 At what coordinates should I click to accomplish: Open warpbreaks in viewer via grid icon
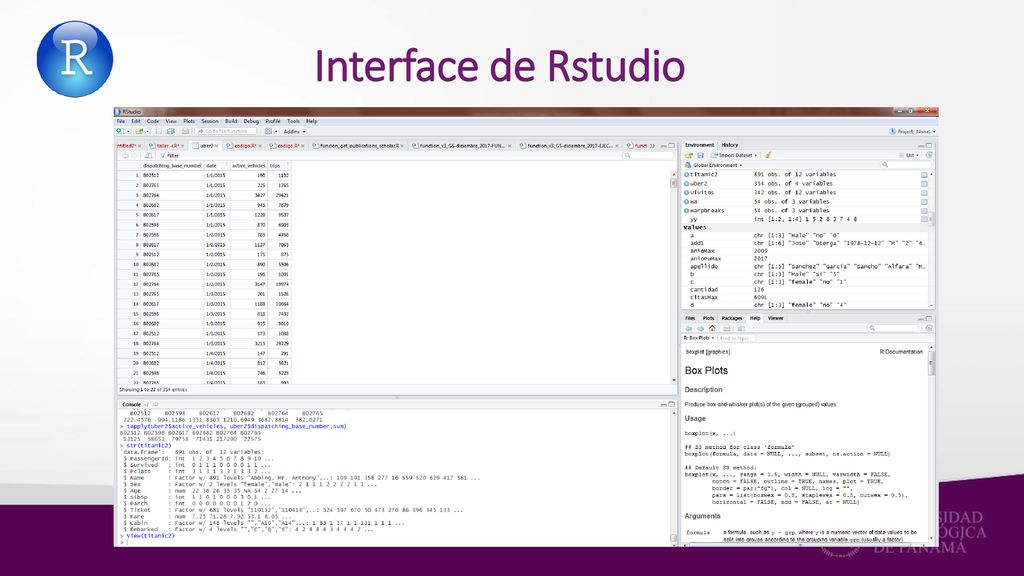tap(924, 210)
